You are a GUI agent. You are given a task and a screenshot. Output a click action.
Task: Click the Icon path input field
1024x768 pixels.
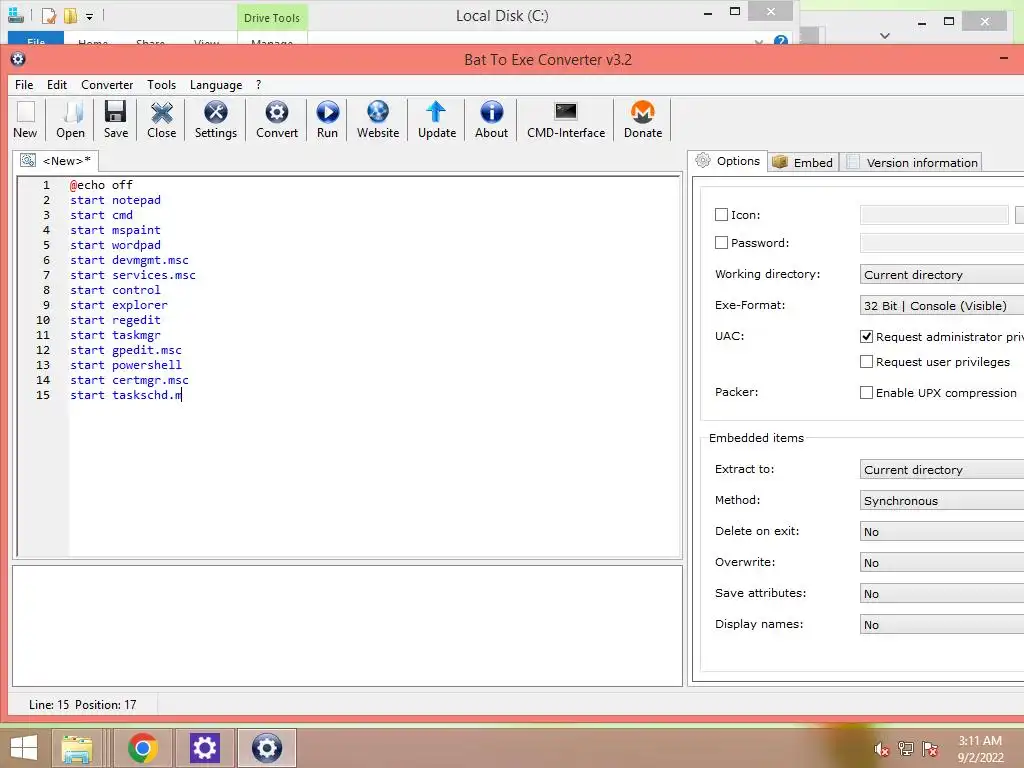(x=934, y=214)
